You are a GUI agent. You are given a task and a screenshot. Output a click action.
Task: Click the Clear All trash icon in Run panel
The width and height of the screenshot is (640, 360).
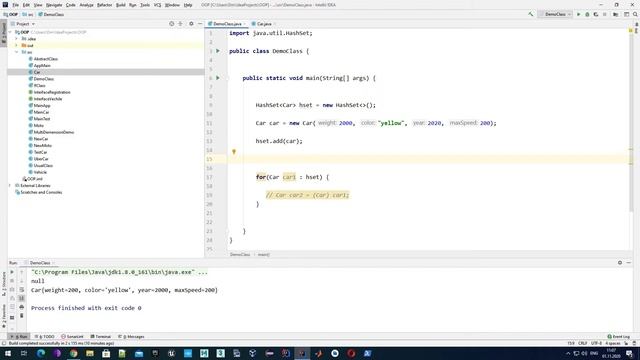coord(22,316)
